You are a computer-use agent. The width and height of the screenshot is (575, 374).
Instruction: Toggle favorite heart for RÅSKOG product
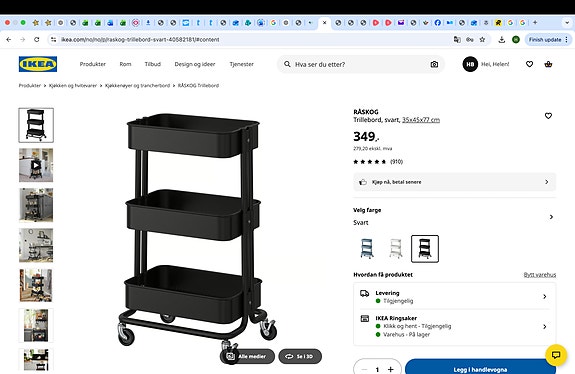(548, 116)
